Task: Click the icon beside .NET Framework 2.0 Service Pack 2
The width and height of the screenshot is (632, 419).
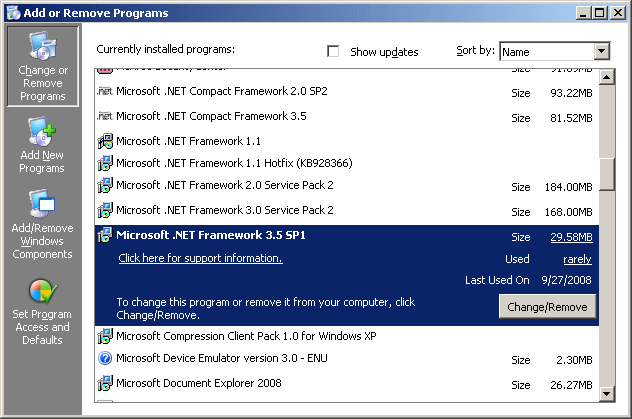Action: pos(105,185)
